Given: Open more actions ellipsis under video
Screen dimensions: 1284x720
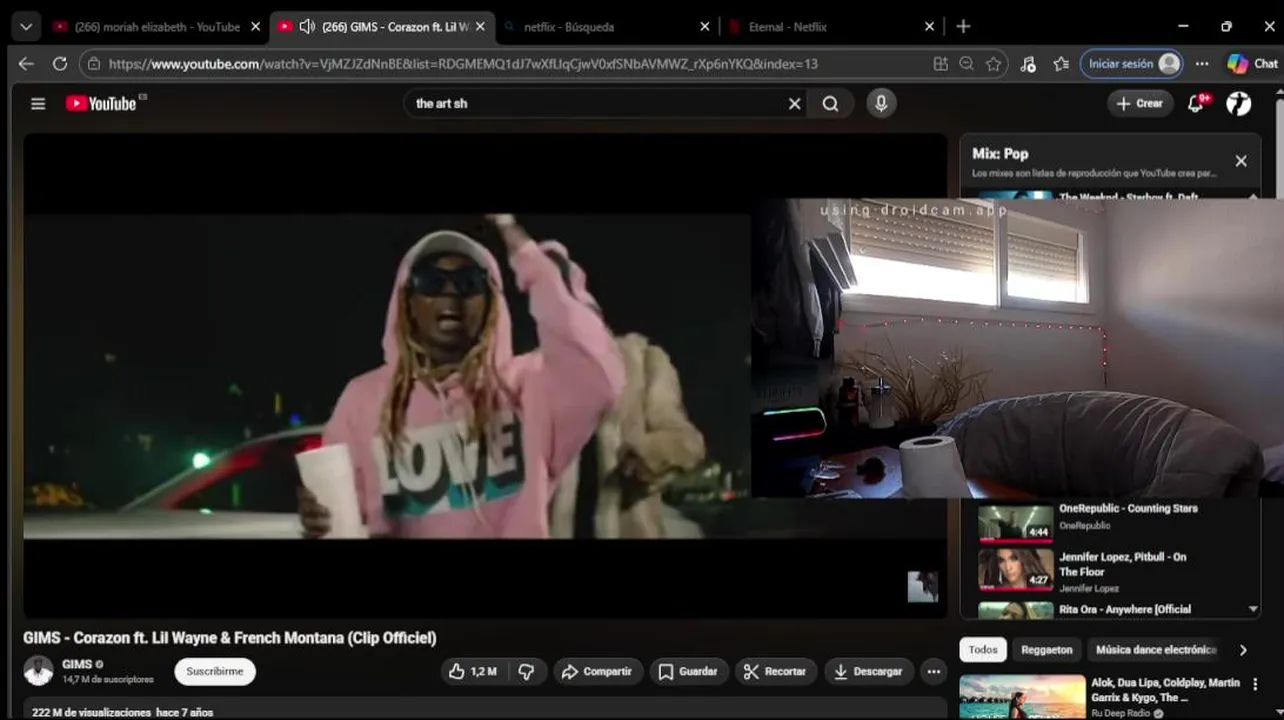Looking at the screenshot, I should [x=934, y=671].
